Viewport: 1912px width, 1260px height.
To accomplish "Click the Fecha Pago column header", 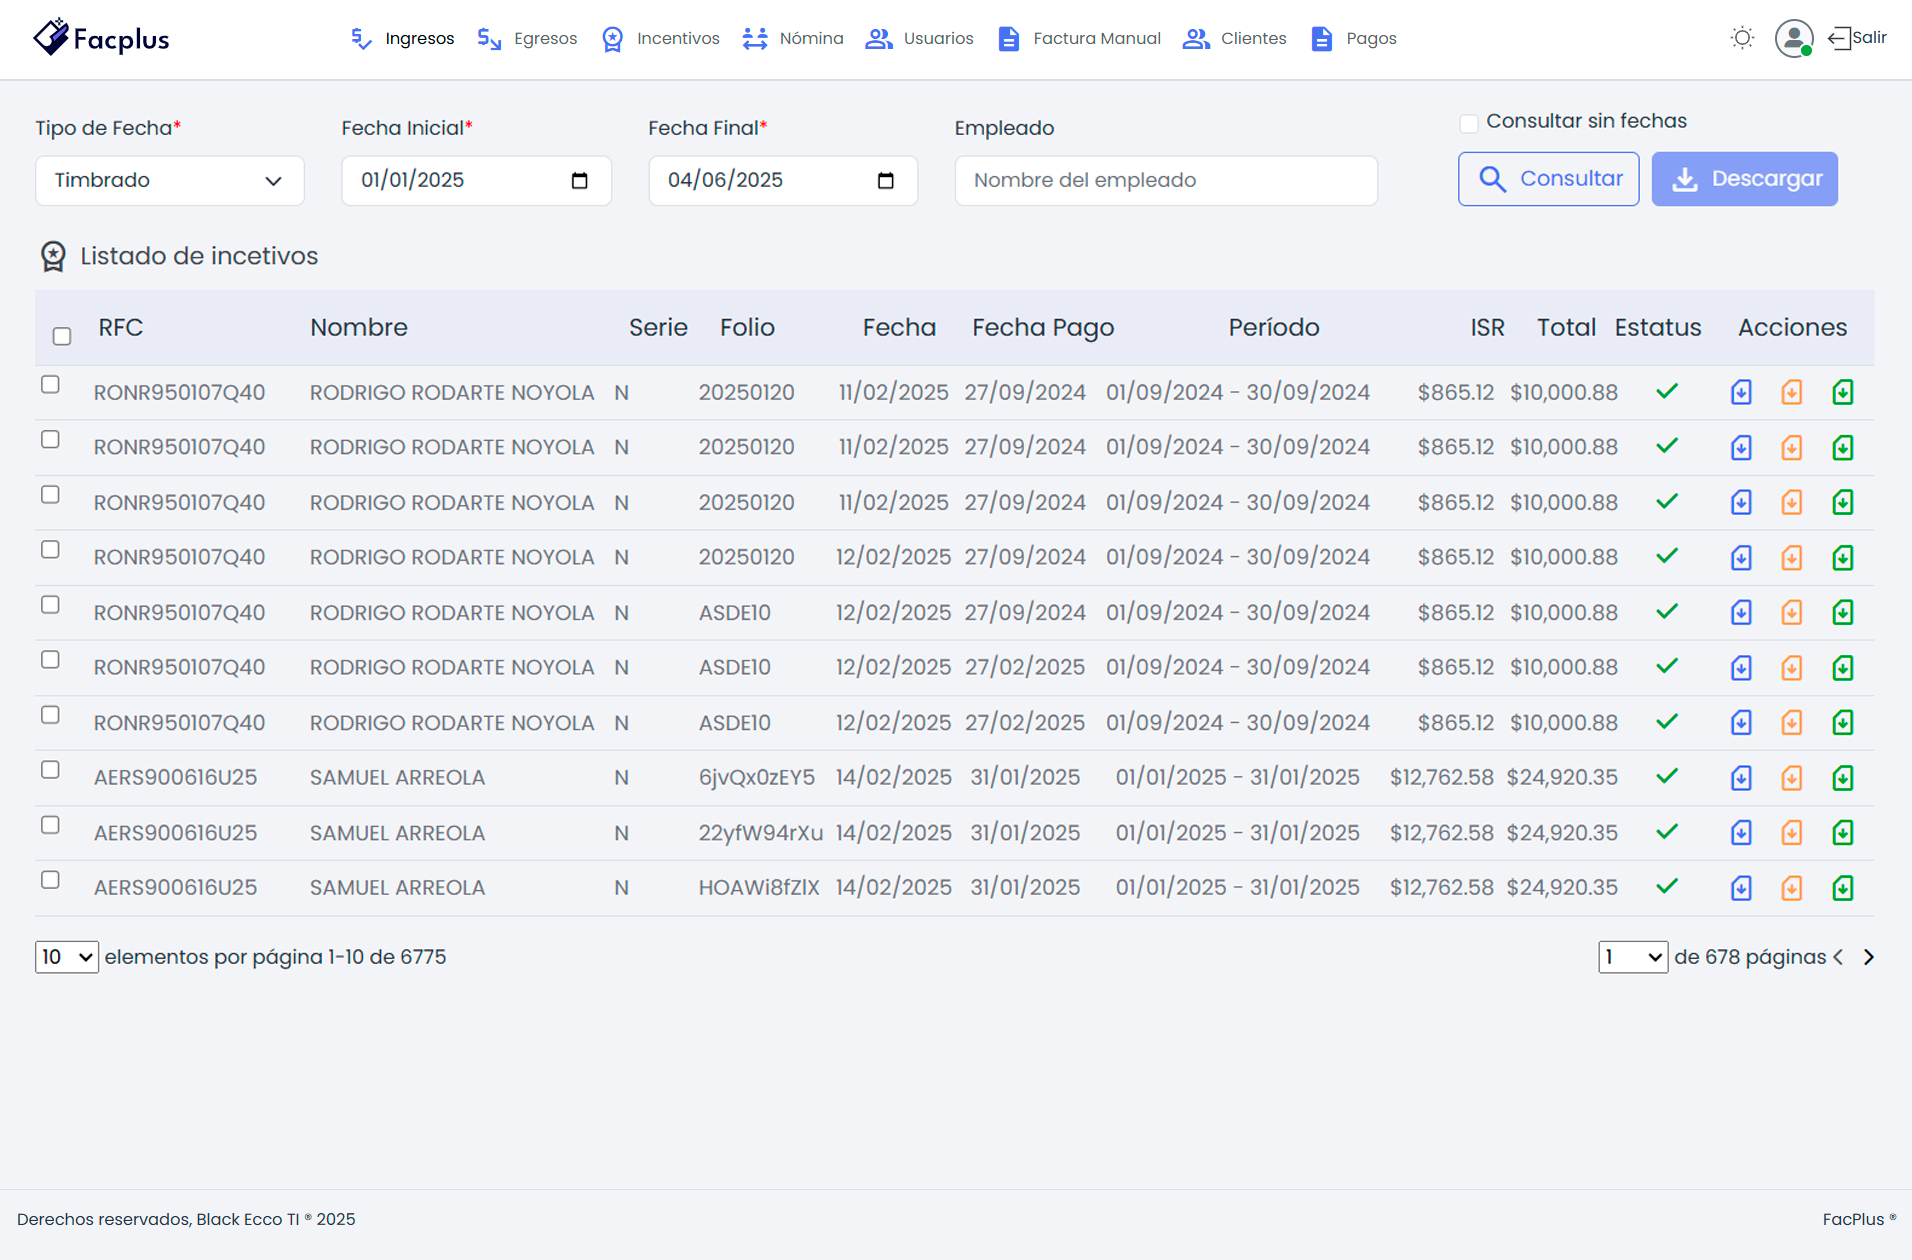I will coord(1043,328).
